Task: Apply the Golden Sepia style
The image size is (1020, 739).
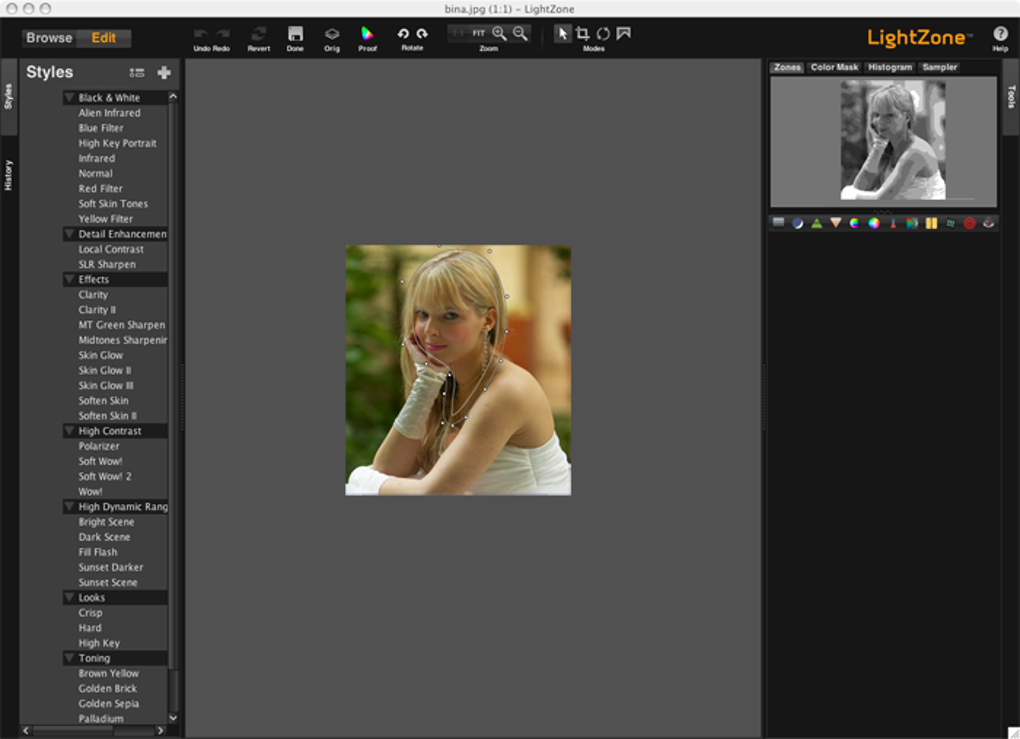Action: coord(108,704)
